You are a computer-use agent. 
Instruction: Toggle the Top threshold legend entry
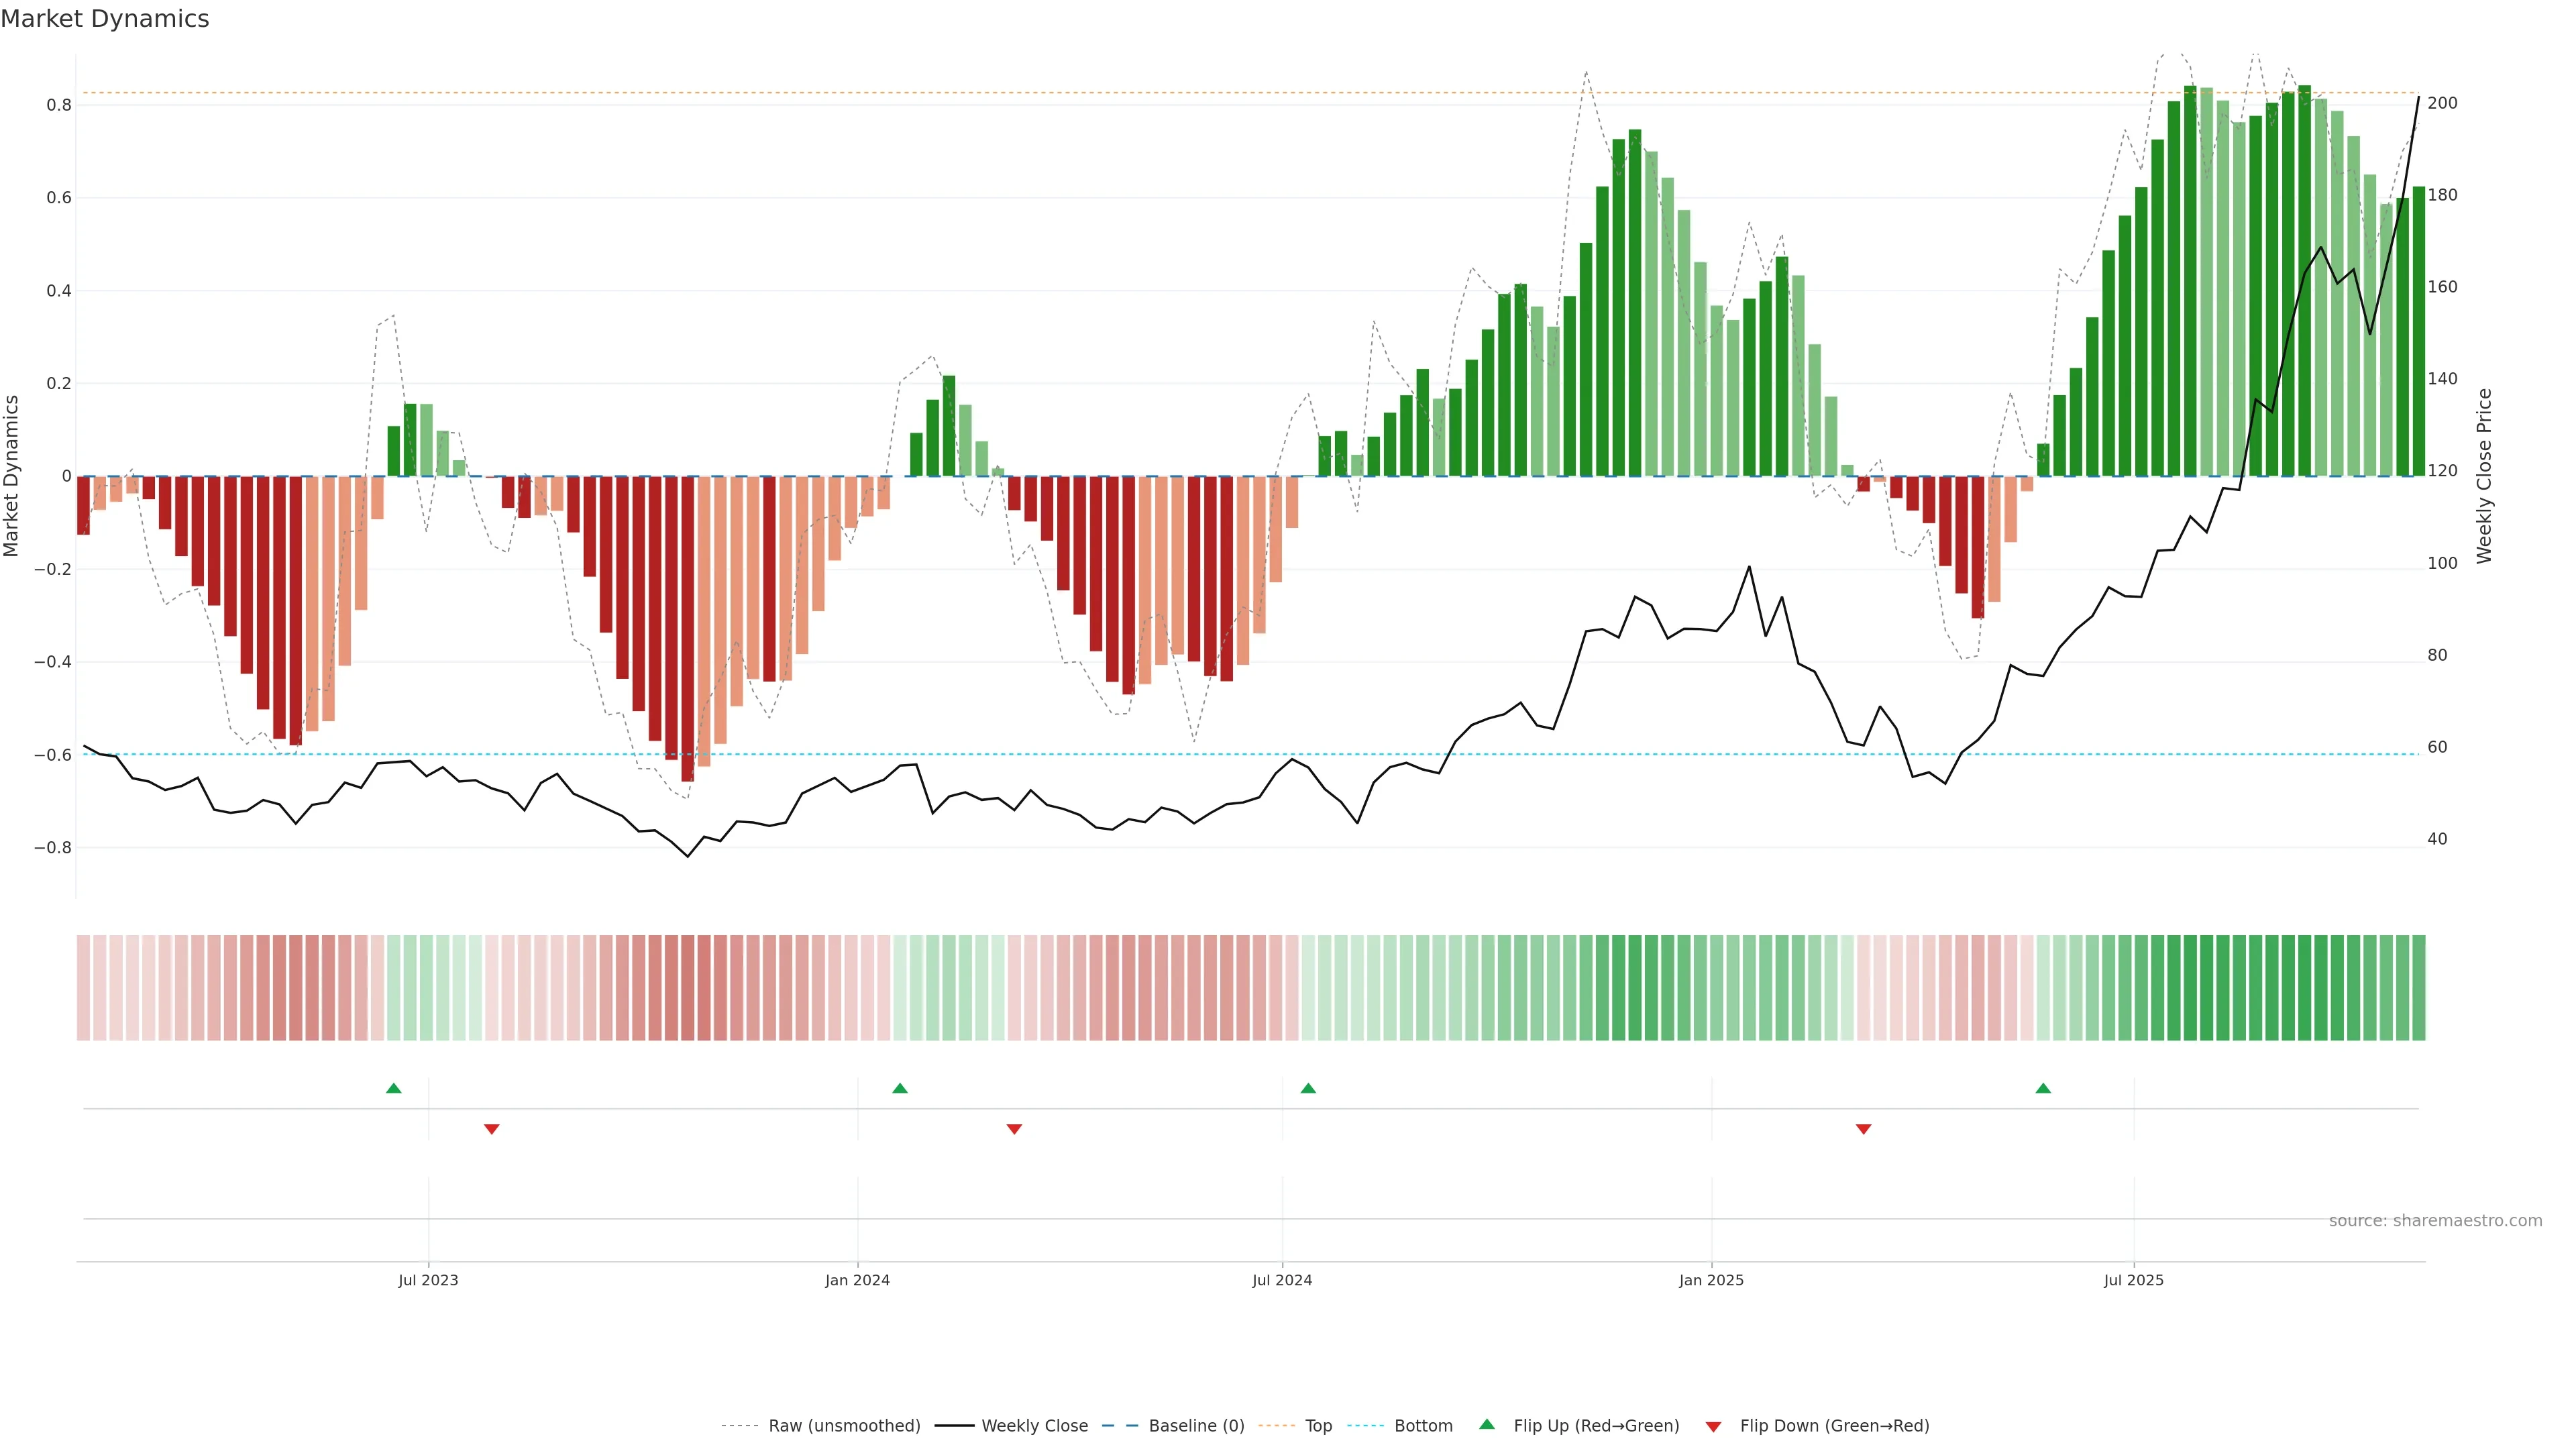[x=1318, y=1426]
